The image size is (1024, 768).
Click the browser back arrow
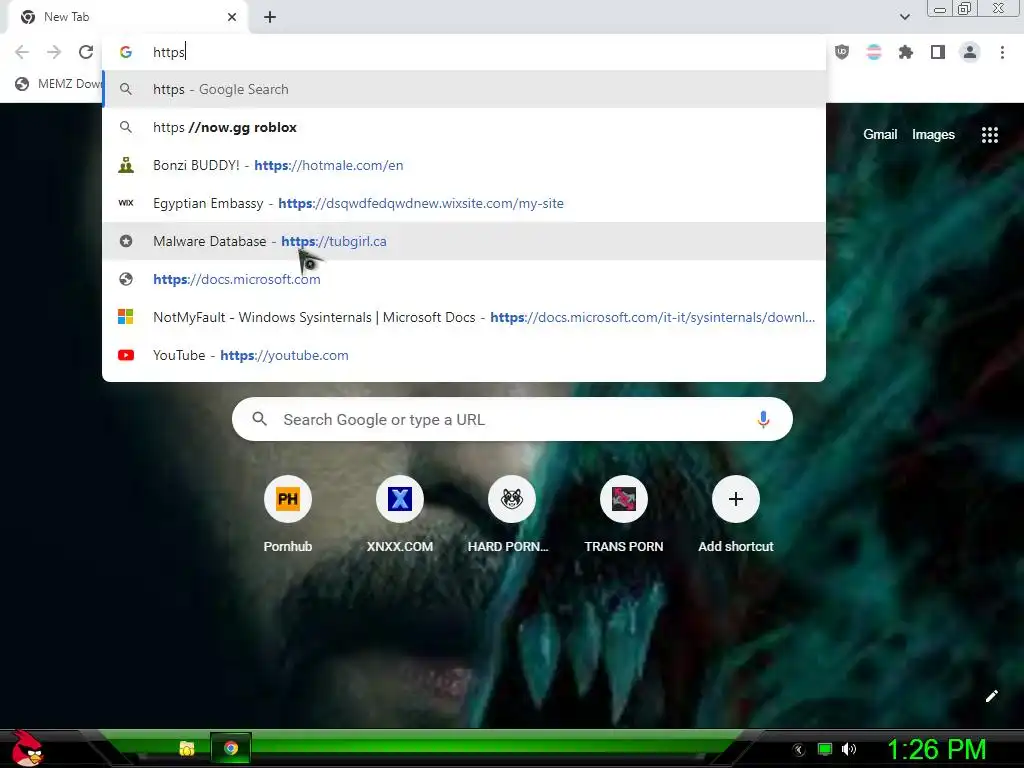coord(22,52)
